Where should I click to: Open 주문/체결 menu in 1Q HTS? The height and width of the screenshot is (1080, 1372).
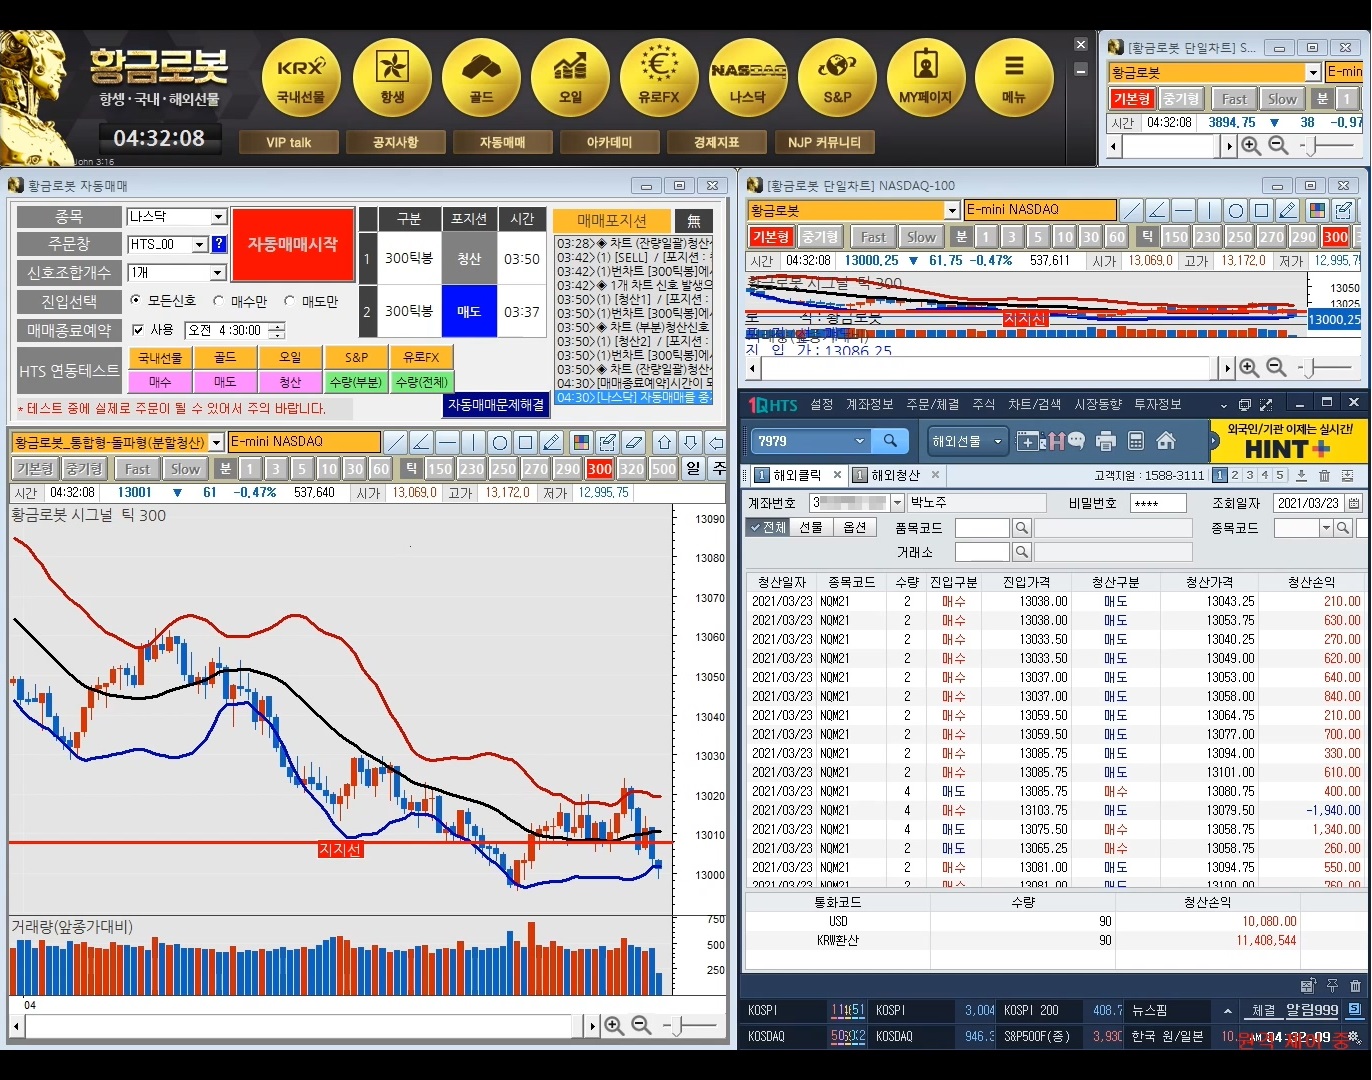932,404
